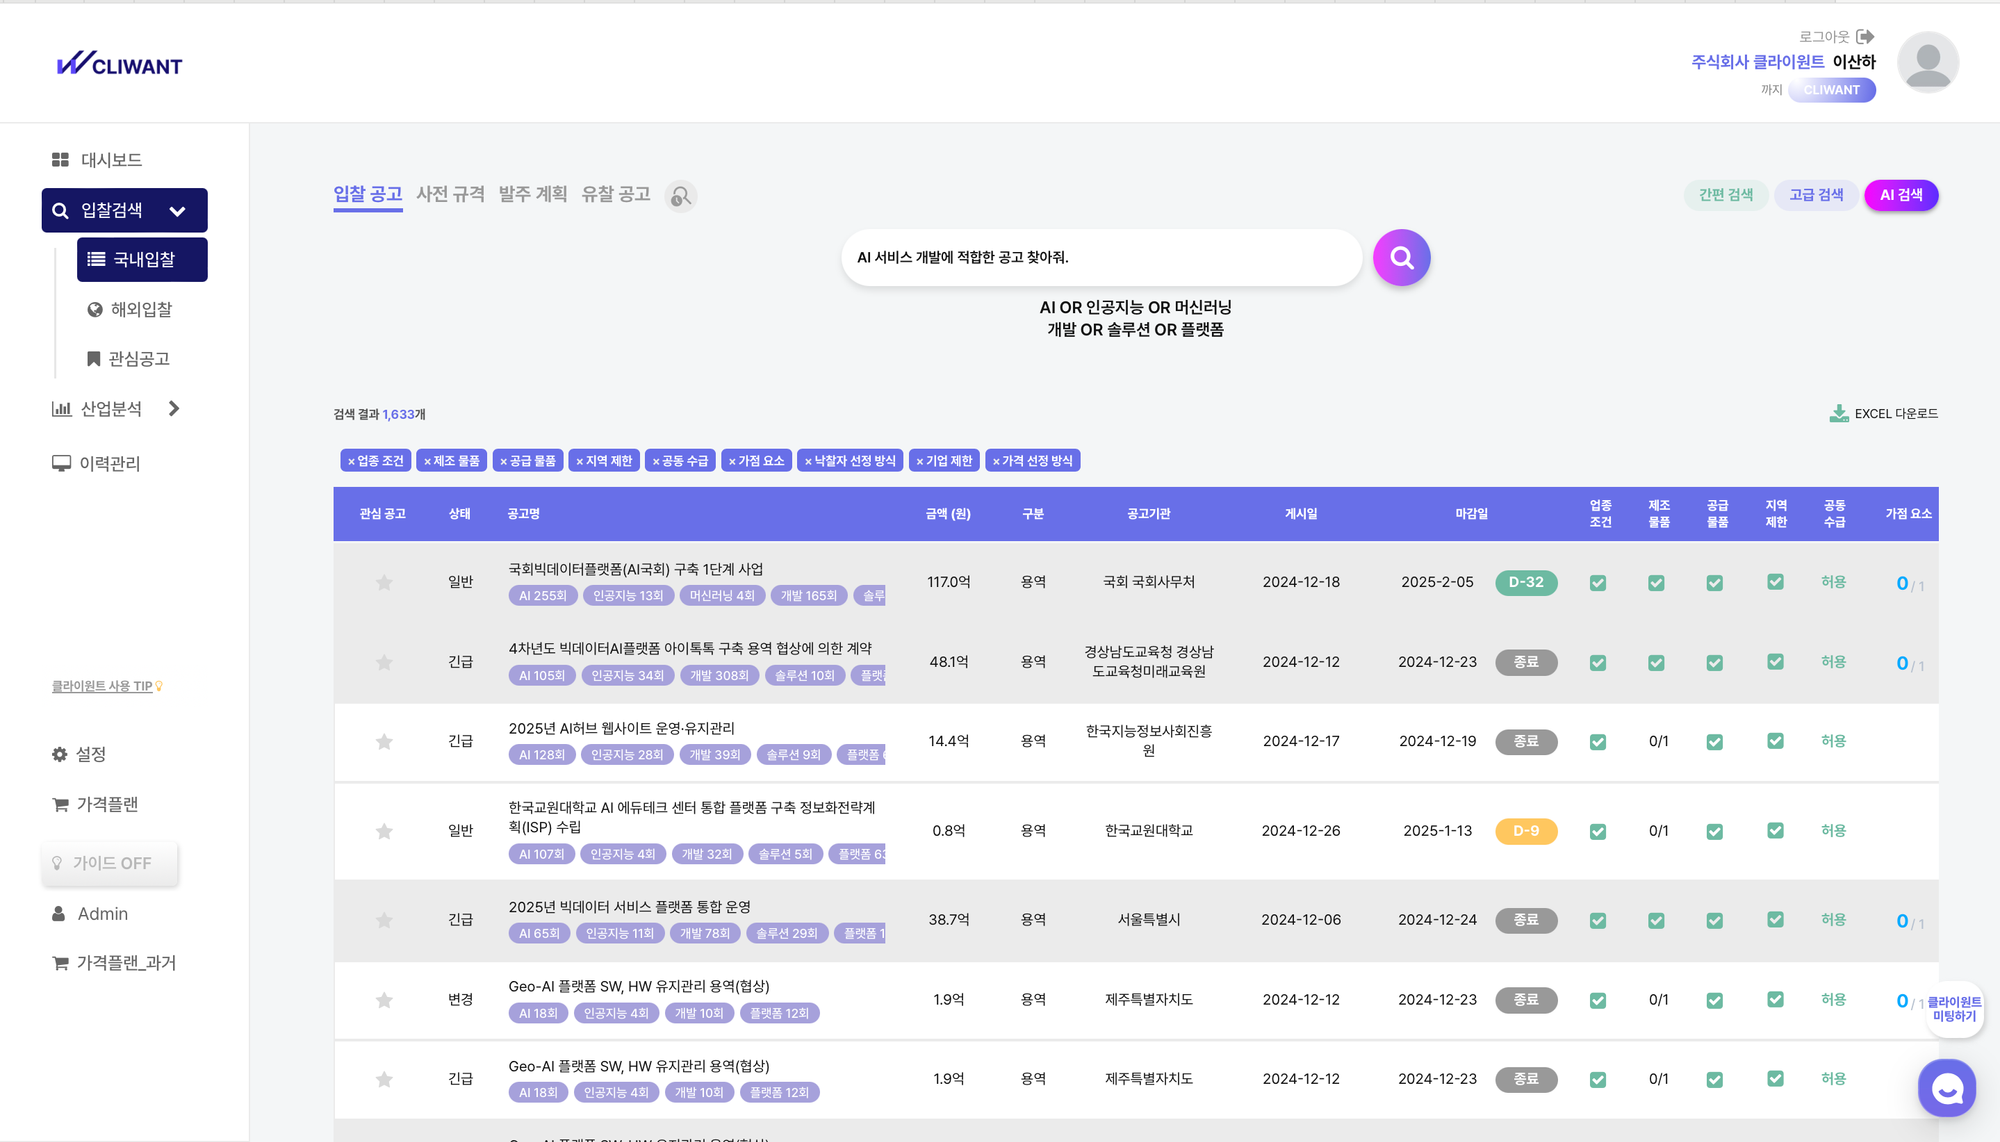Click the magenta AI search magnifier button
This screenshot has width=2000, height=1142.
(1401, 258)
